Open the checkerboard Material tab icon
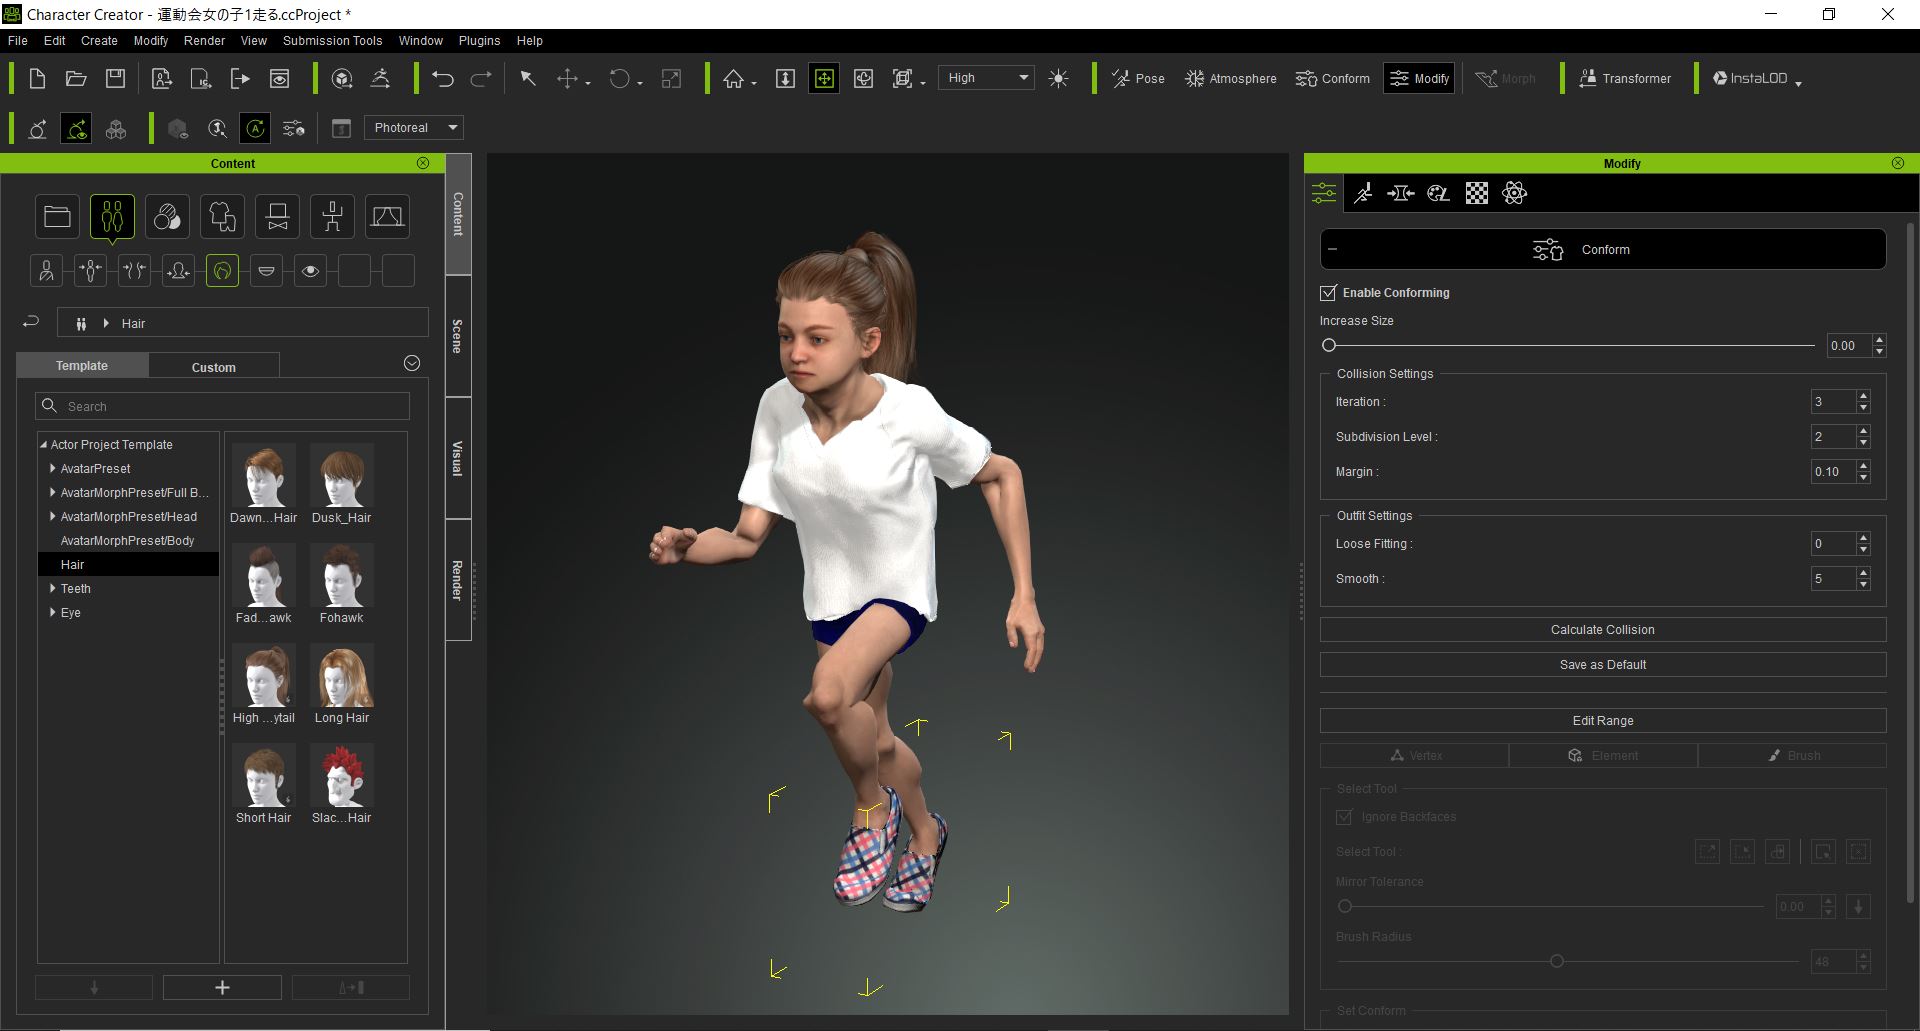 point(1476,194)
